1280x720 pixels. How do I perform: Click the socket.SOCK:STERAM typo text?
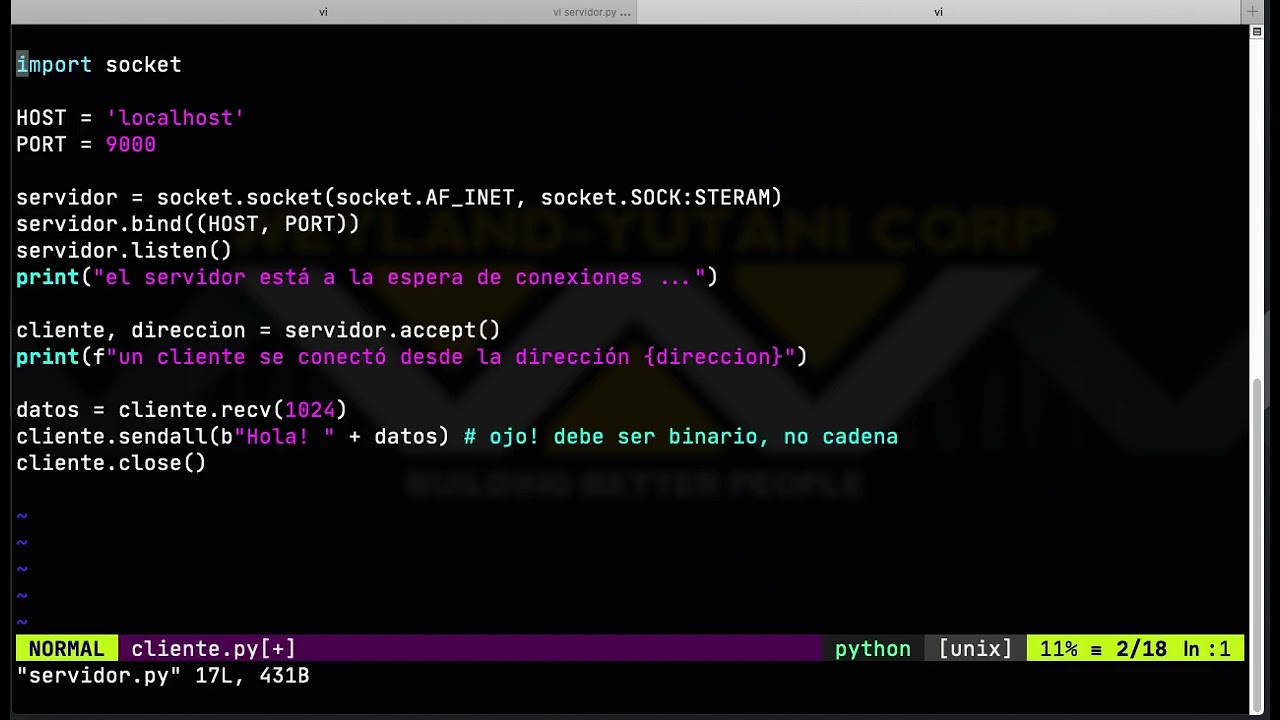[656, 198]
